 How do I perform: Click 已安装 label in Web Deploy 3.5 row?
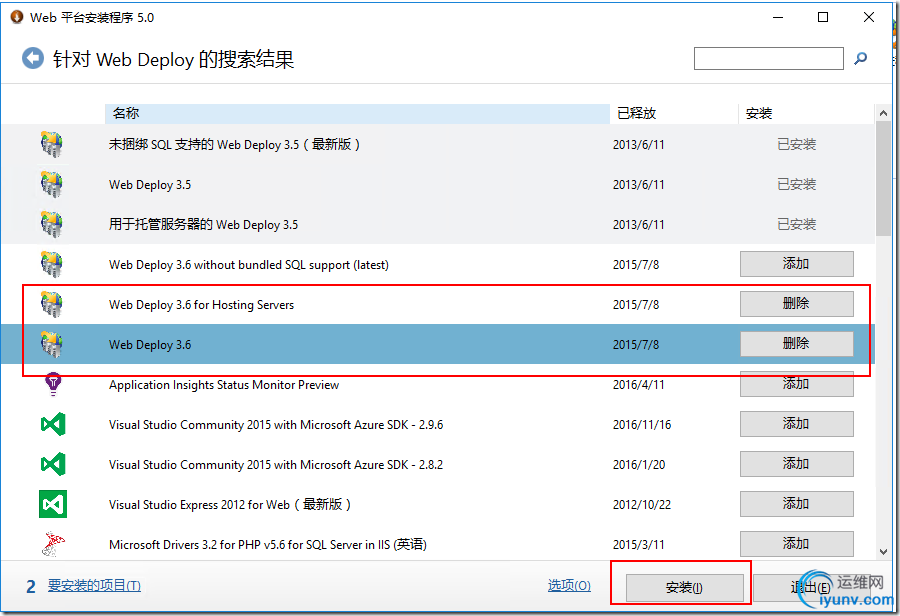(x=796, y=184)
